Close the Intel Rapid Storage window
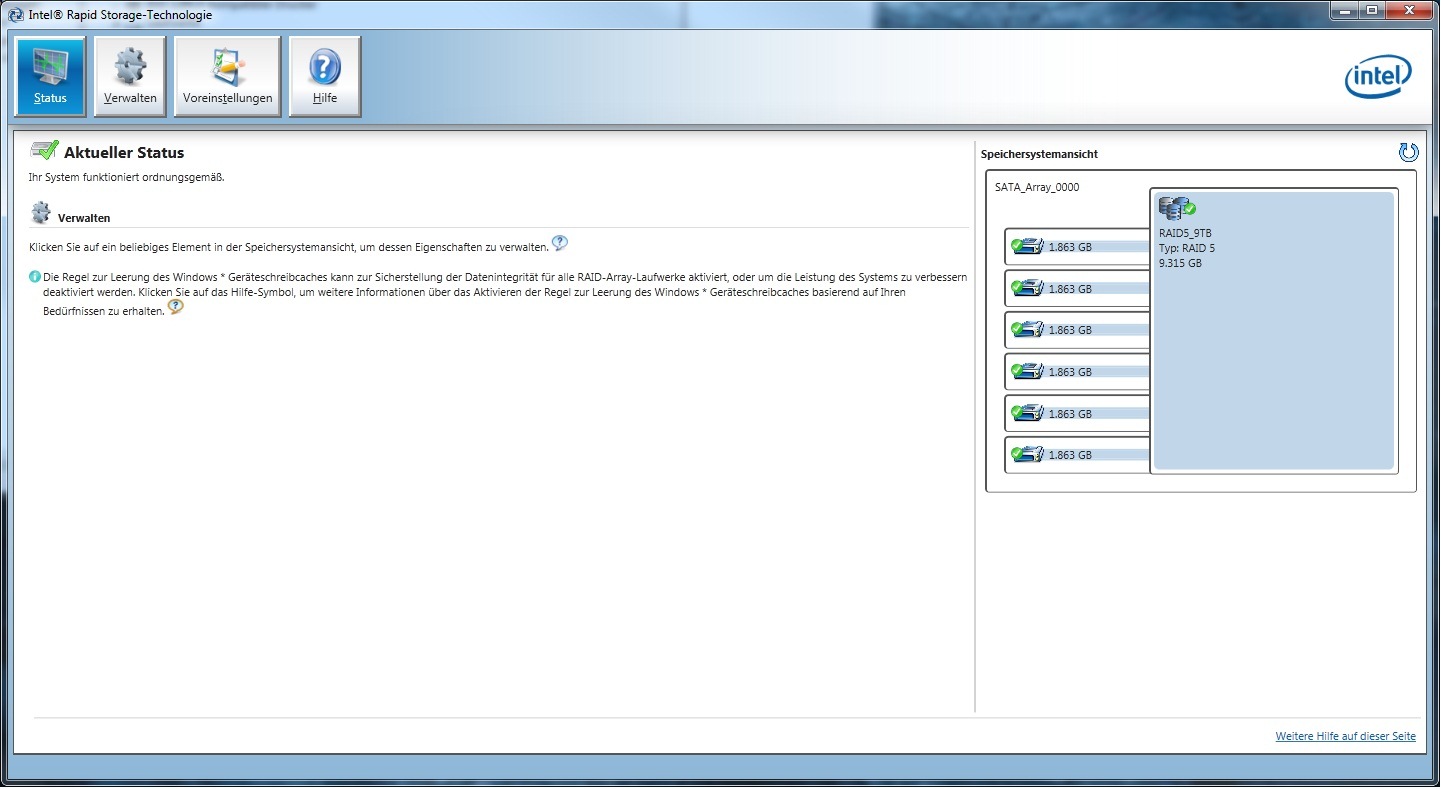 click(1408, 10)
